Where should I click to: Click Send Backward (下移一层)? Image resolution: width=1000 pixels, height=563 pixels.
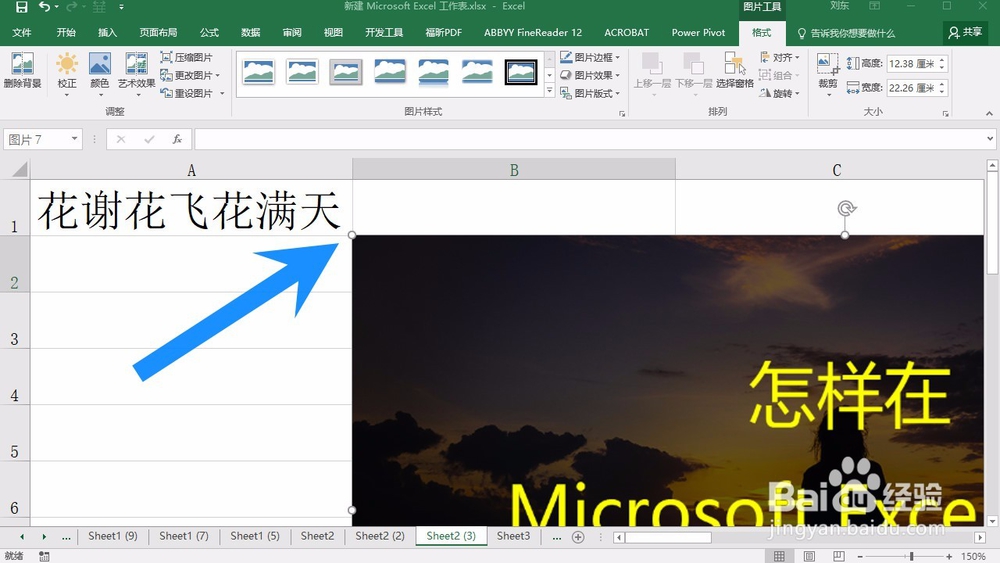[x=693, y=74]
